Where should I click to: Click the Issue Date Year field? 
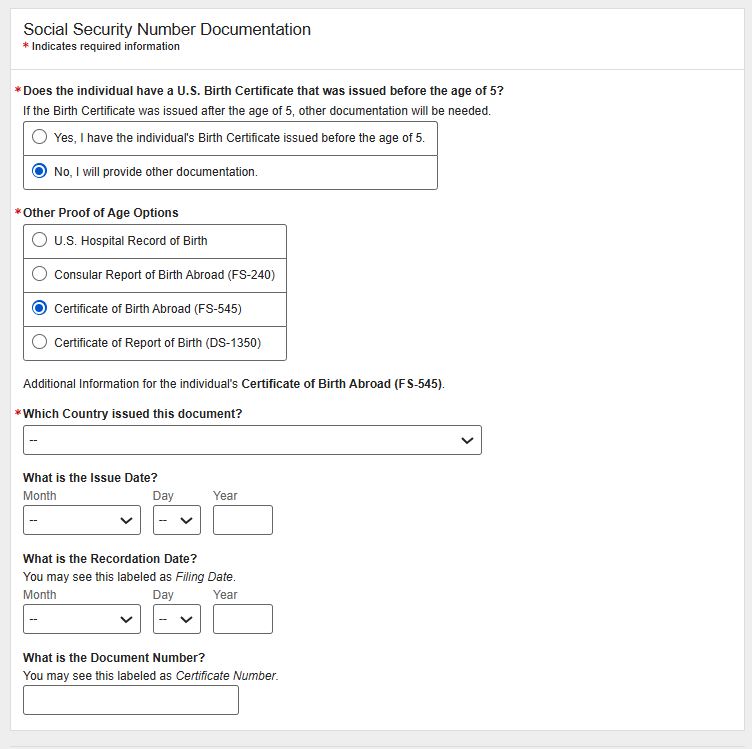(x=242, y=520)
